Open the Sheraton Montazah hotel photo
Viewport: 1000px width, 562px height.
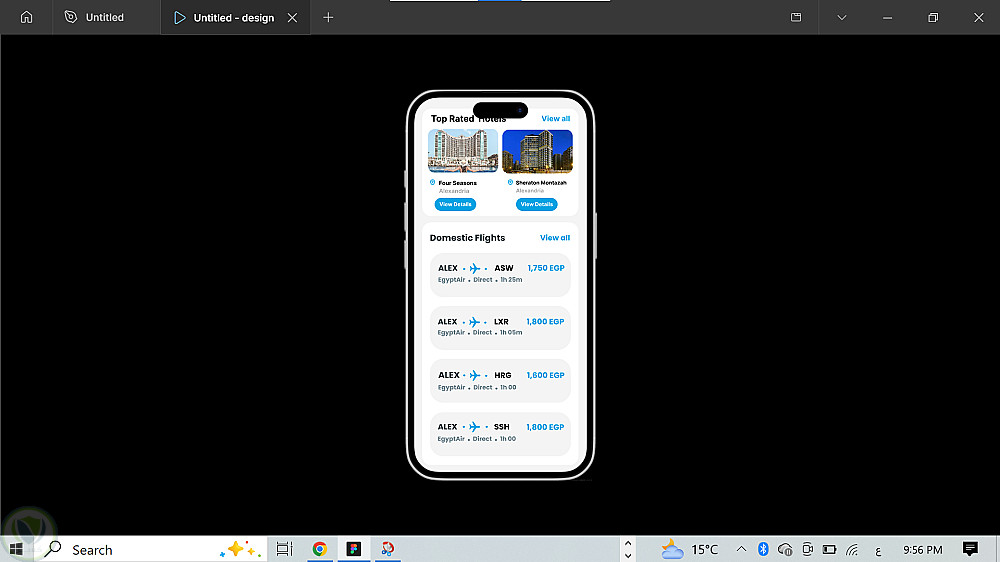tap(538, 151)
